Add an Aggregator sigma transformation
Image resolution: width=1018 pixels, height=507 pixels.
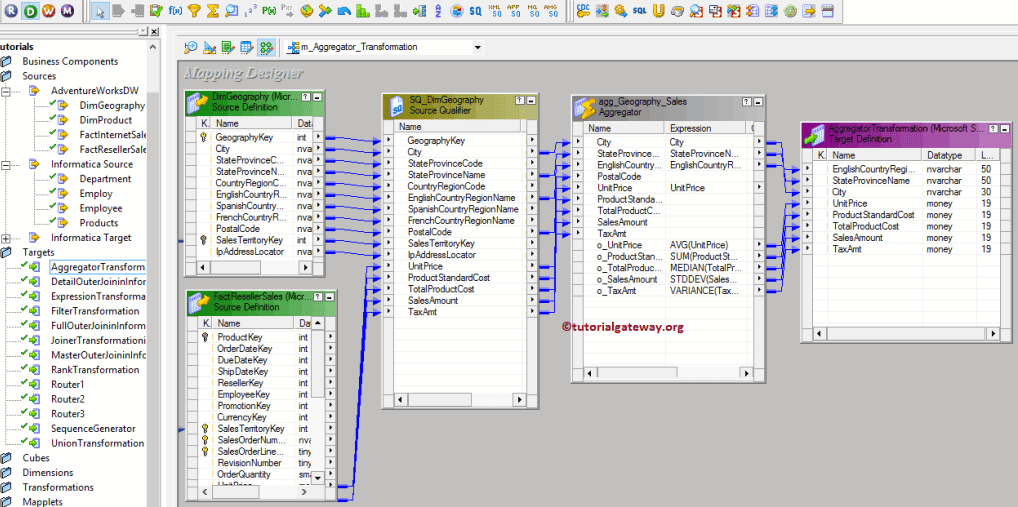point(212,10)
